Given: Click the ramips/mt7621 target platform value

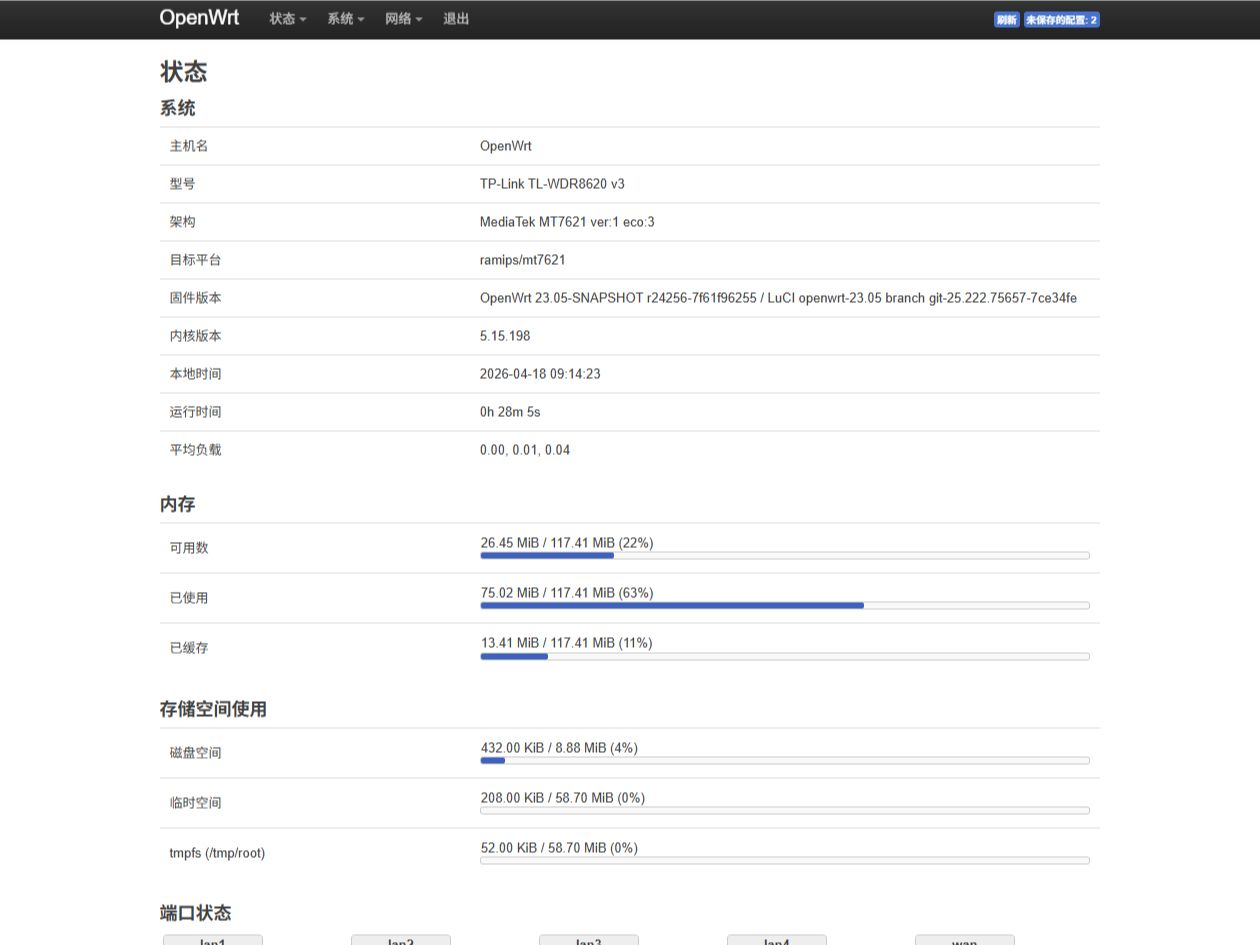Looking at the screenshot, I should [523, 260].
